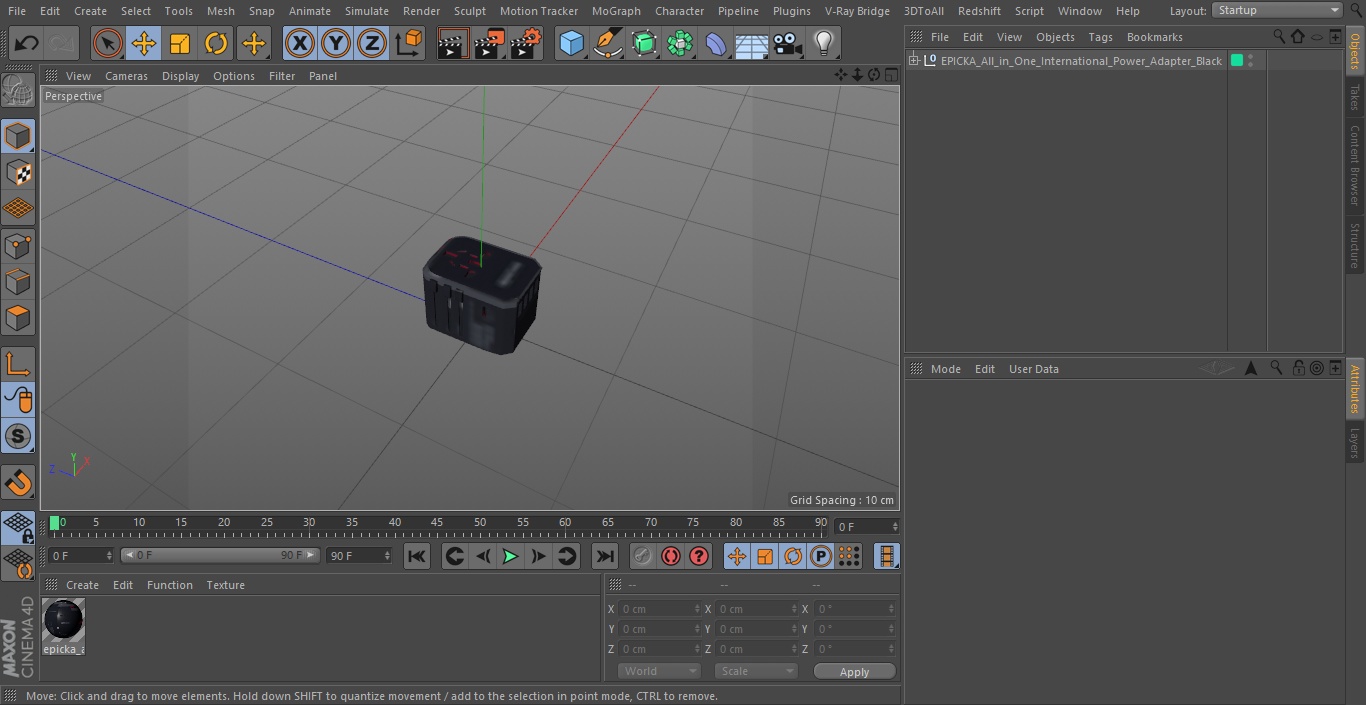Select the epicka material thumbnail
Screen dimensions: 1366x705
click(x=63, y=621)
